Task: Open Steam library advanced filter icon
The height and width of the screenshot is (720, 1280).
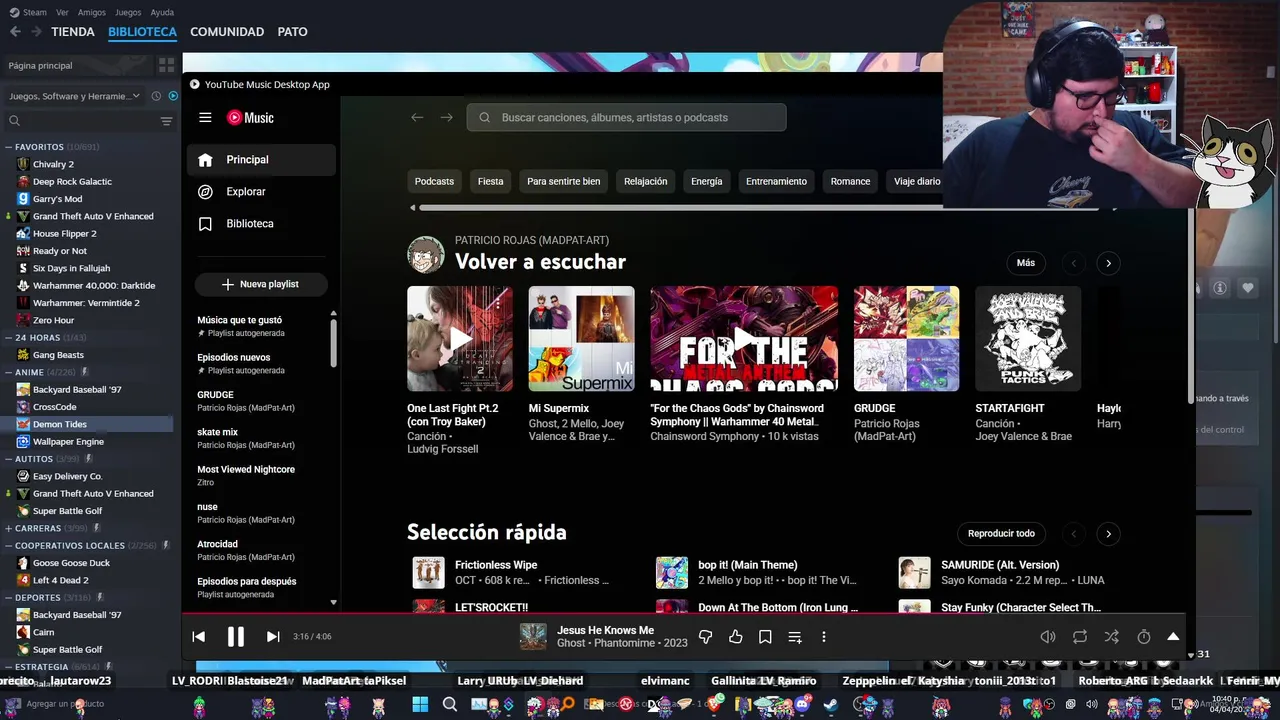Action: [166, 121]
